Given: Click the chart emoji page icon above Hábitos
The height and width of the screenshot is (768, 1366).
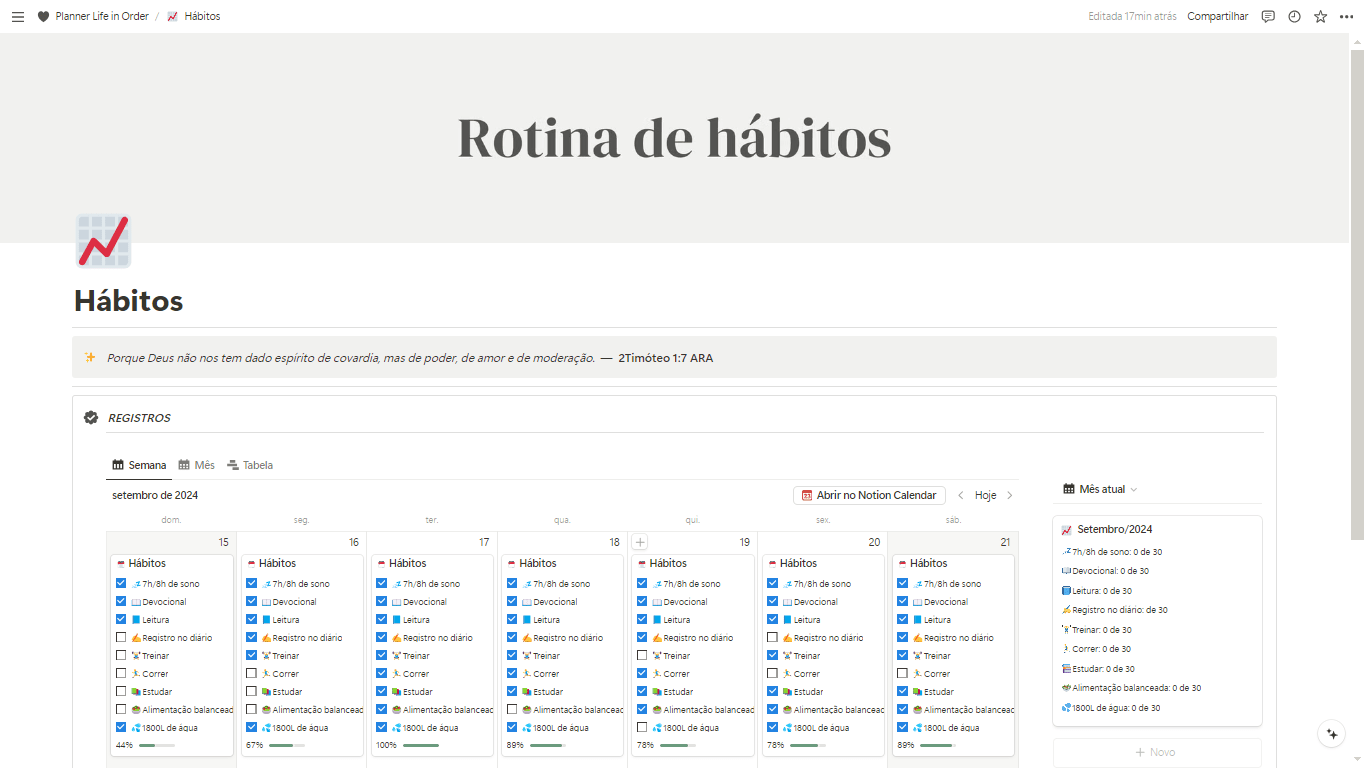Looking at the screenshot, I should point(102,241).
